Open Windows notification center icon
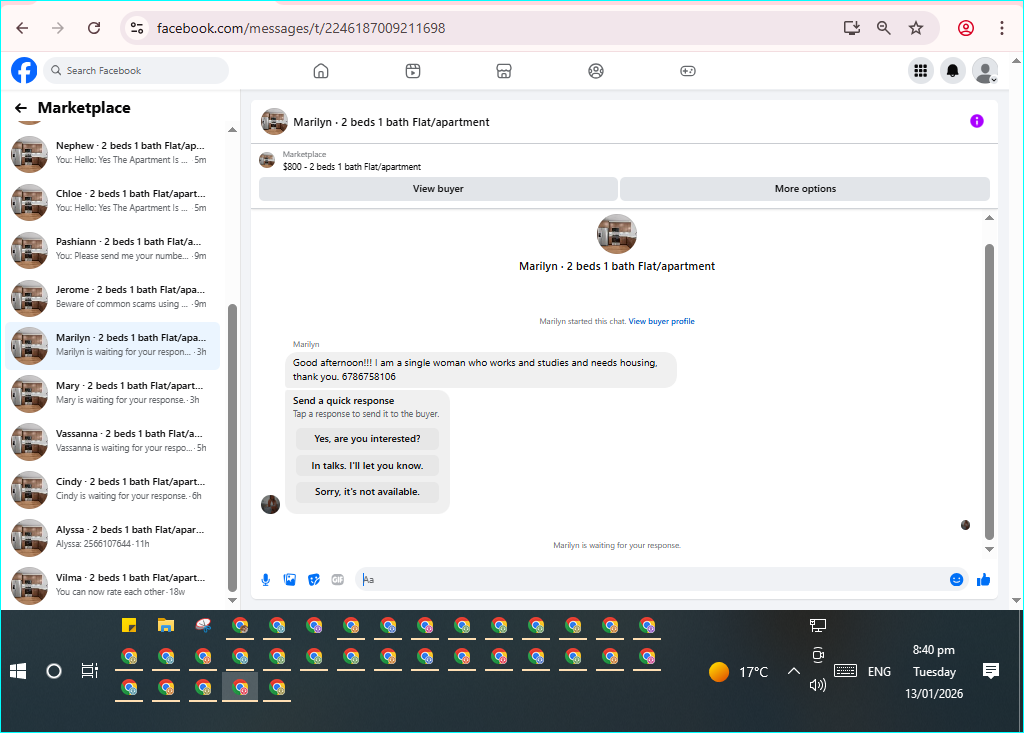The height and width of the screenshot is (733, 1024). pyautogui.click(x=991, y=671)
